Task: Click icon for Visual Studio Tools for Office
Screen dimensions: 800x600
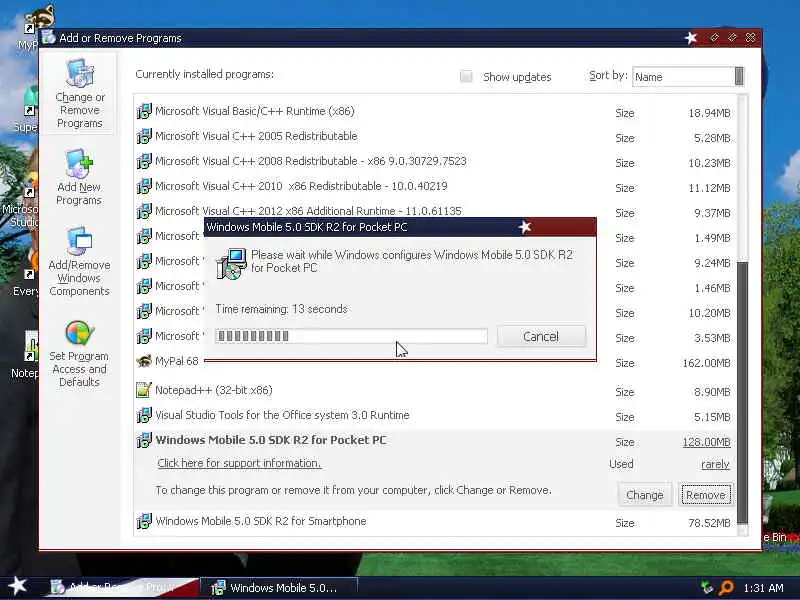Action: click(144, 415)
